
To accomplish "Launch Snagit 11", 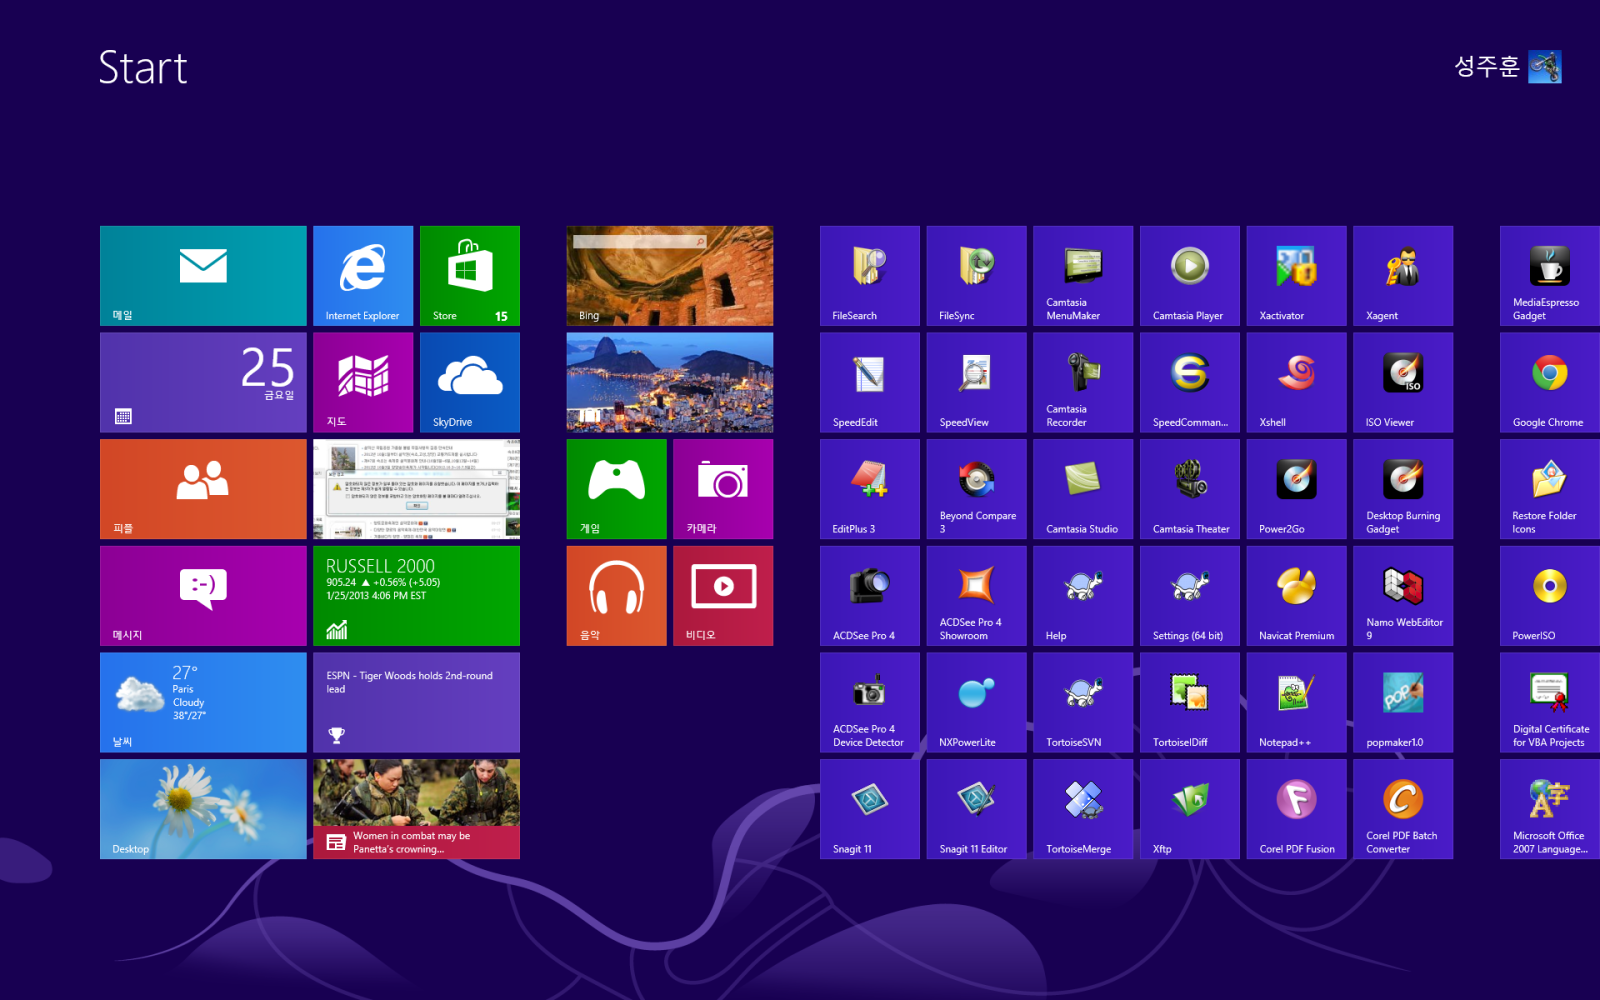I will pyautogui.click(x=870, y=809).
